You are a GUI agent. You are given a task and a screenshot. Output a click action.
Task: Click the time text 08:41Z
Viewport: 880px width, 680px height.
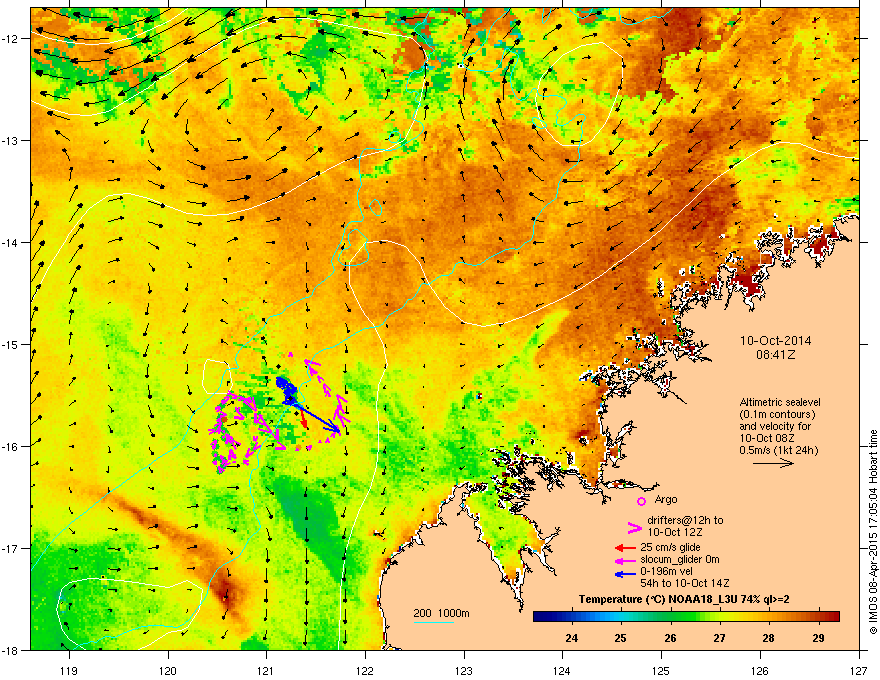776,355
